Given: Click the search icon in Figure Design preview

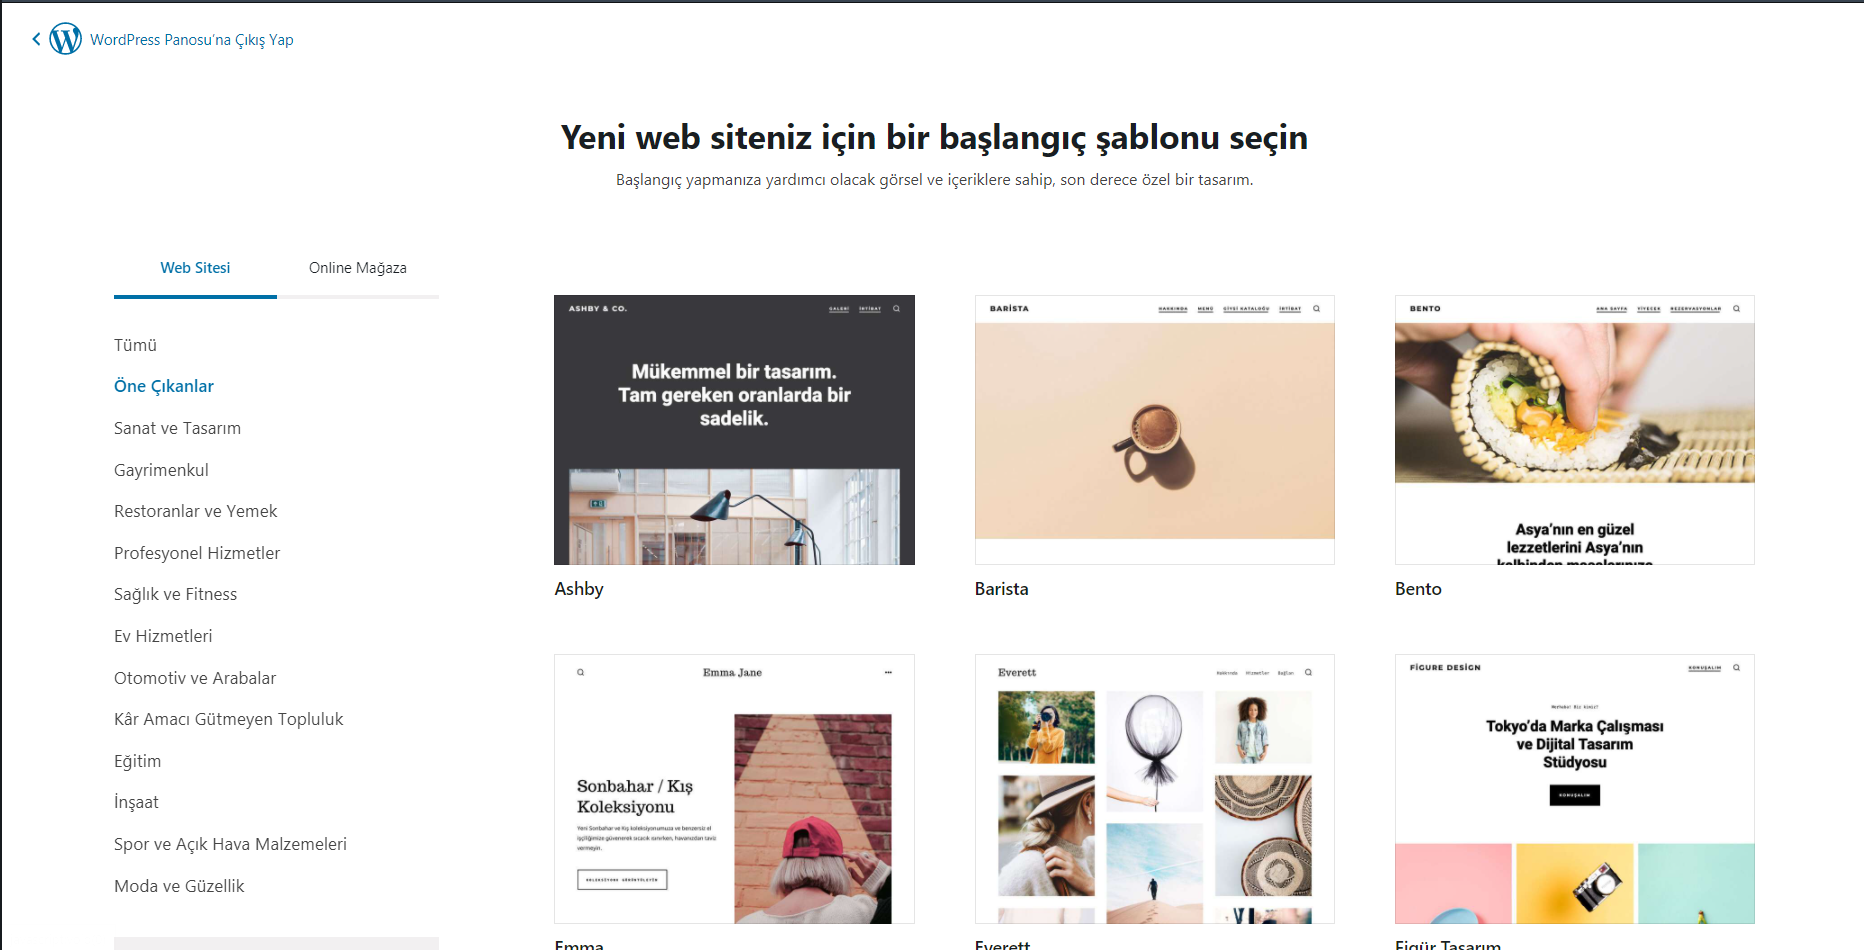Looking at the screenshot, I should tap(1736, 667).
